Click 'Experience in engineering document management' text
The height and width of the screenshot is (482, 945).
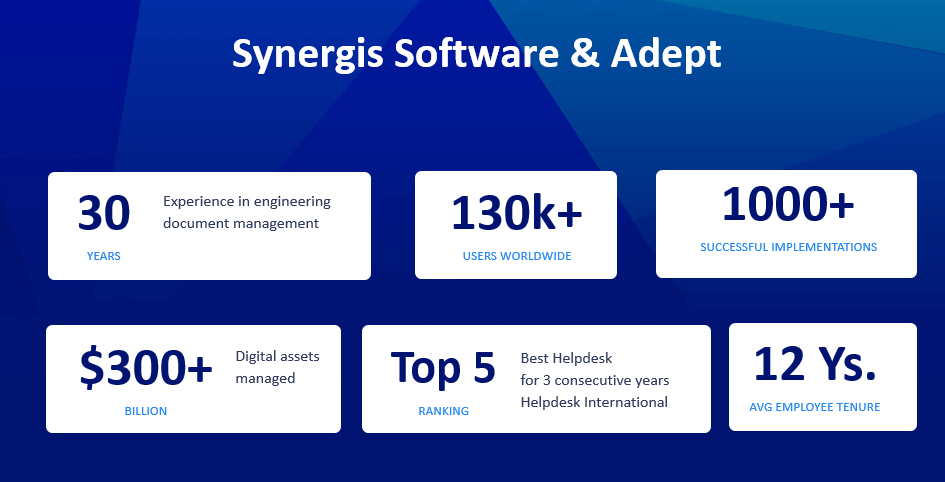(247, 212)
